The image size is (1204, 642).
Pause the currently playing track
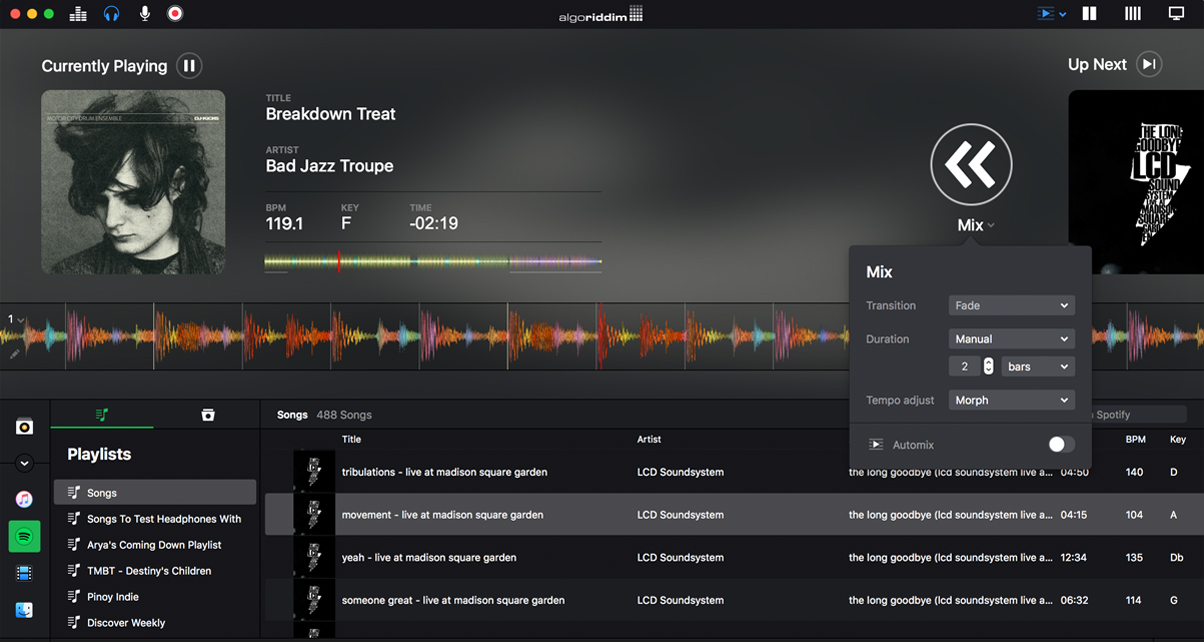click(189, 65)
